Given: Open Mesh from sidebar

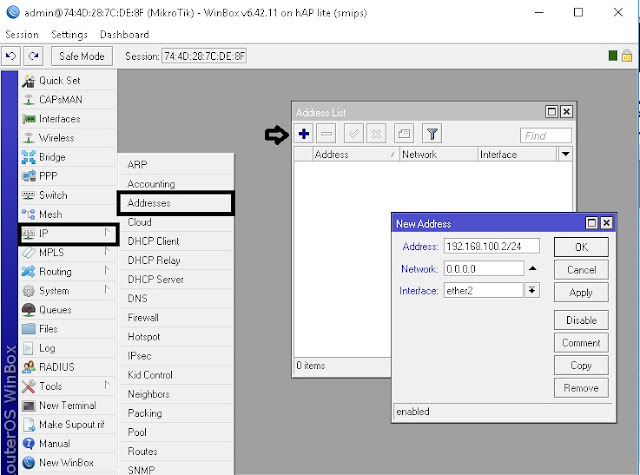Looking at the screenshot, I should (68, 214).
